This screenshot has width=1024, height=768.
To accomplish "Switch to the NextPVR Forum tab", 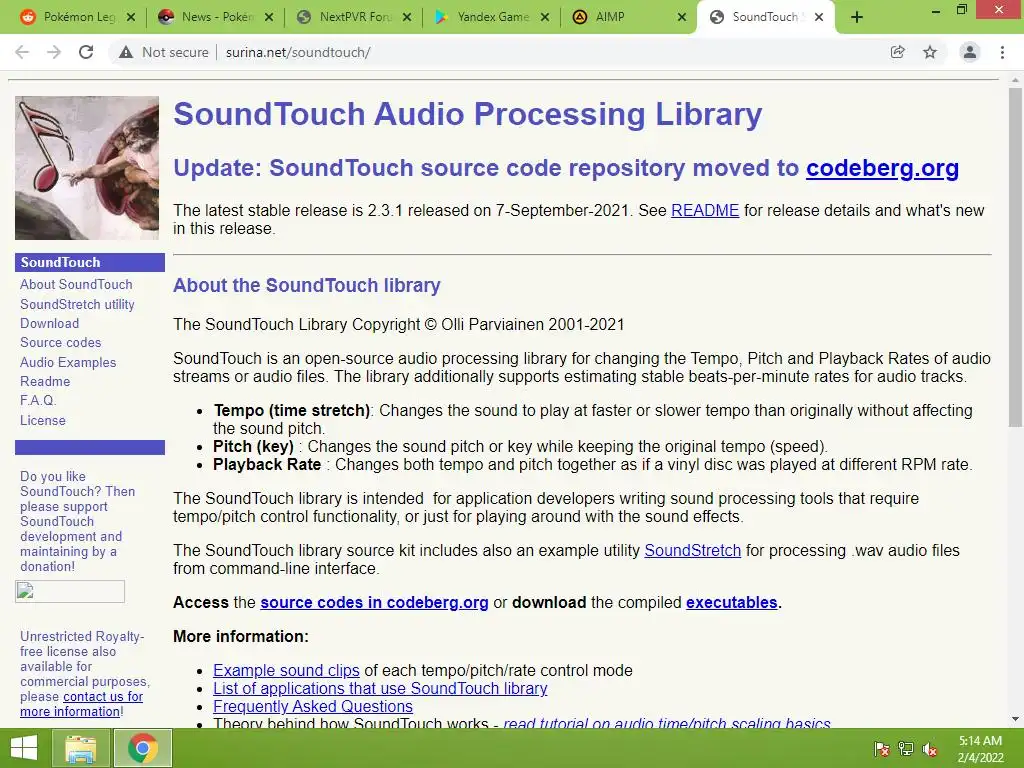I will [354, 17].
